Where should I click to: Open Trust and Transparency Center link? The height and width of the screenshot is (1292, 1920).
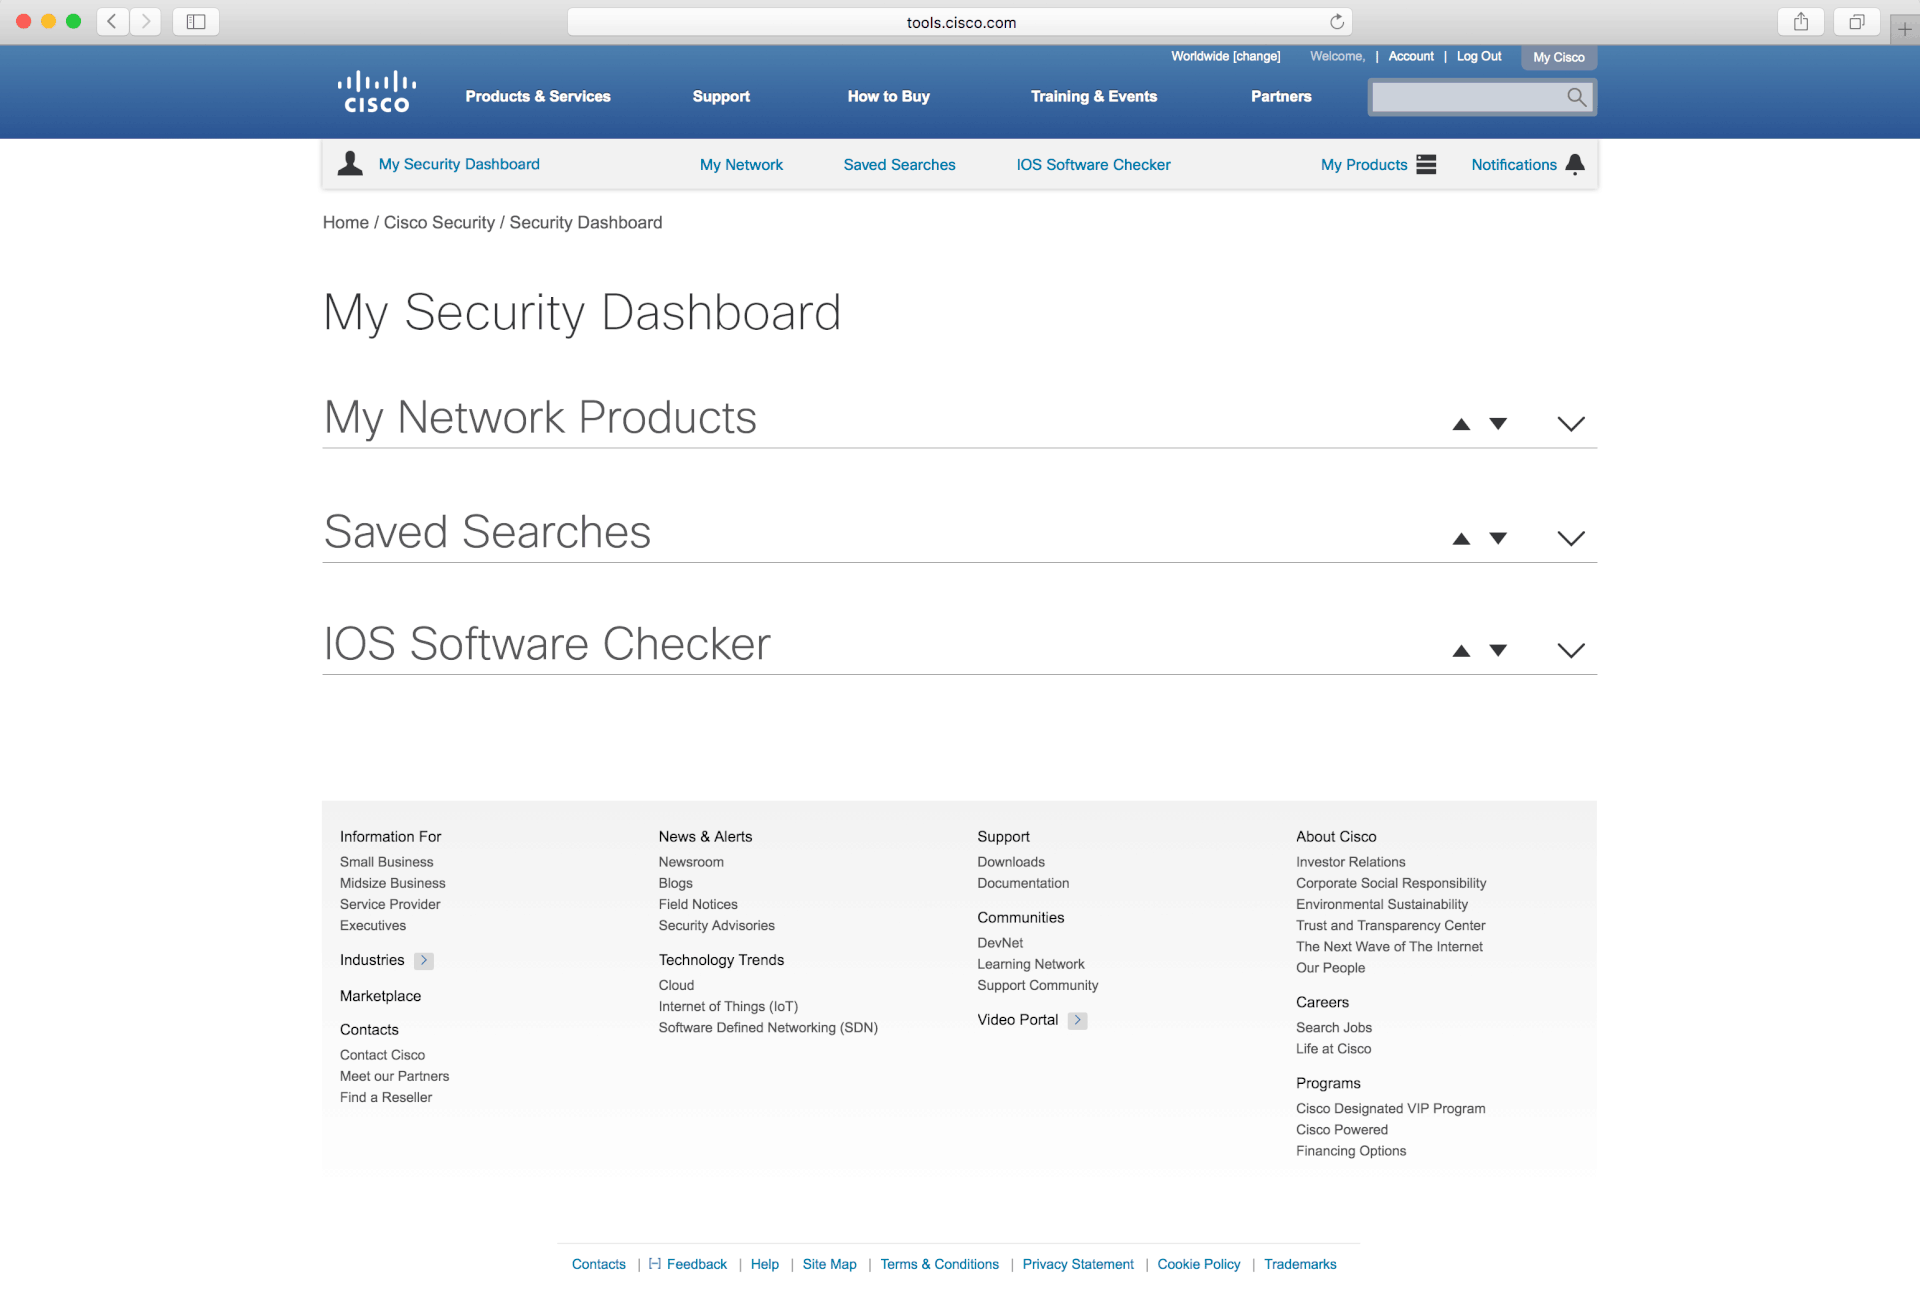1391,926
